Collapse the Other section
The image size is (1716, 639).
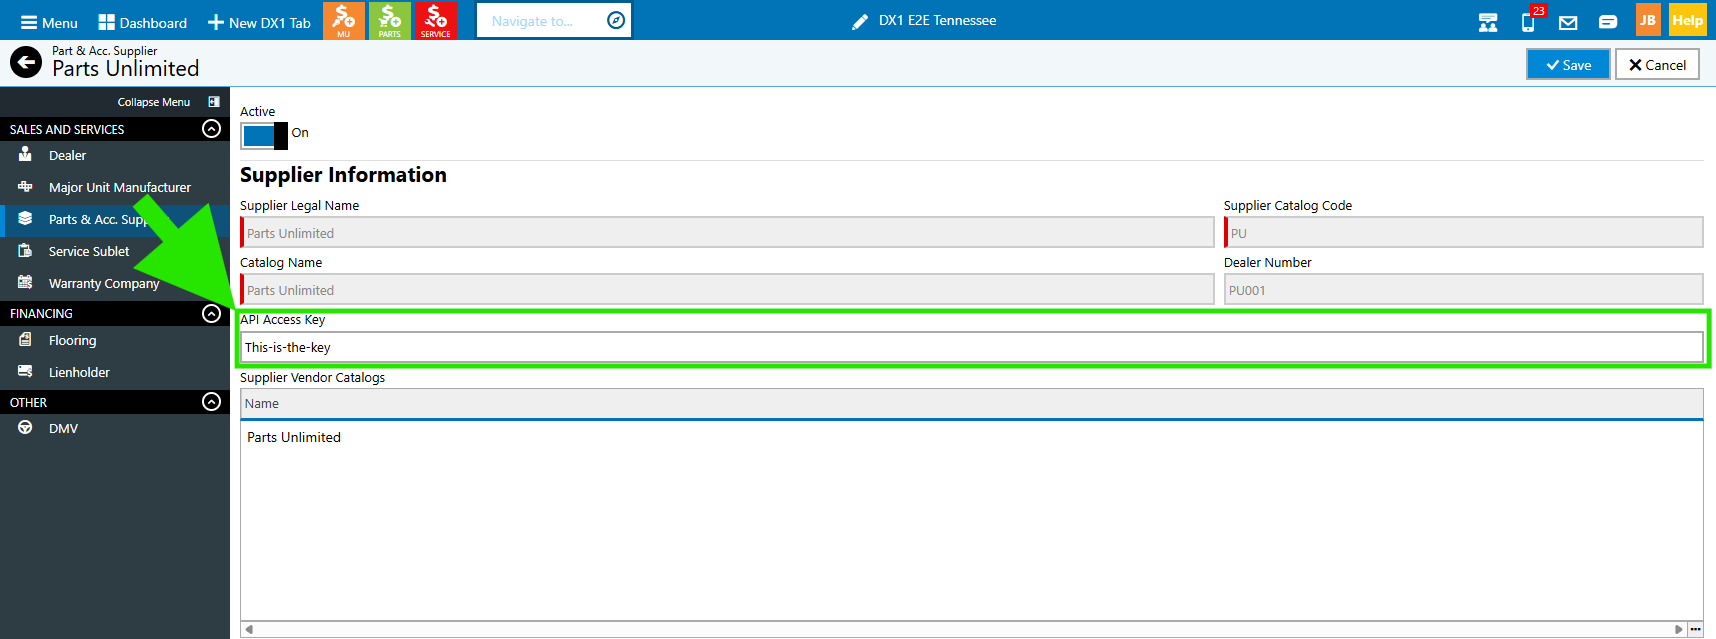click(211, 402)
